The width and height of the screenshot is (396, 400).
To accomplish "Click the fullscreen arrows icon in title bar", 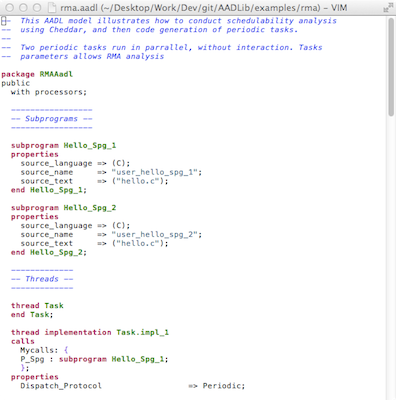I will pos(388,7).
